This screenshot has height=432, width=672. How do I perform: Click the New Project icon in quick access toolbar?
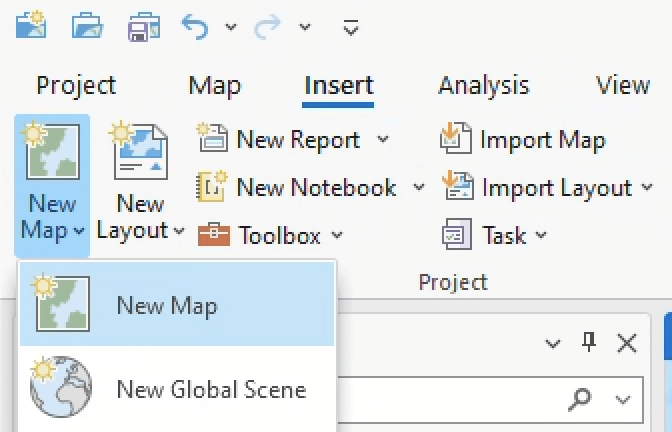31,27
